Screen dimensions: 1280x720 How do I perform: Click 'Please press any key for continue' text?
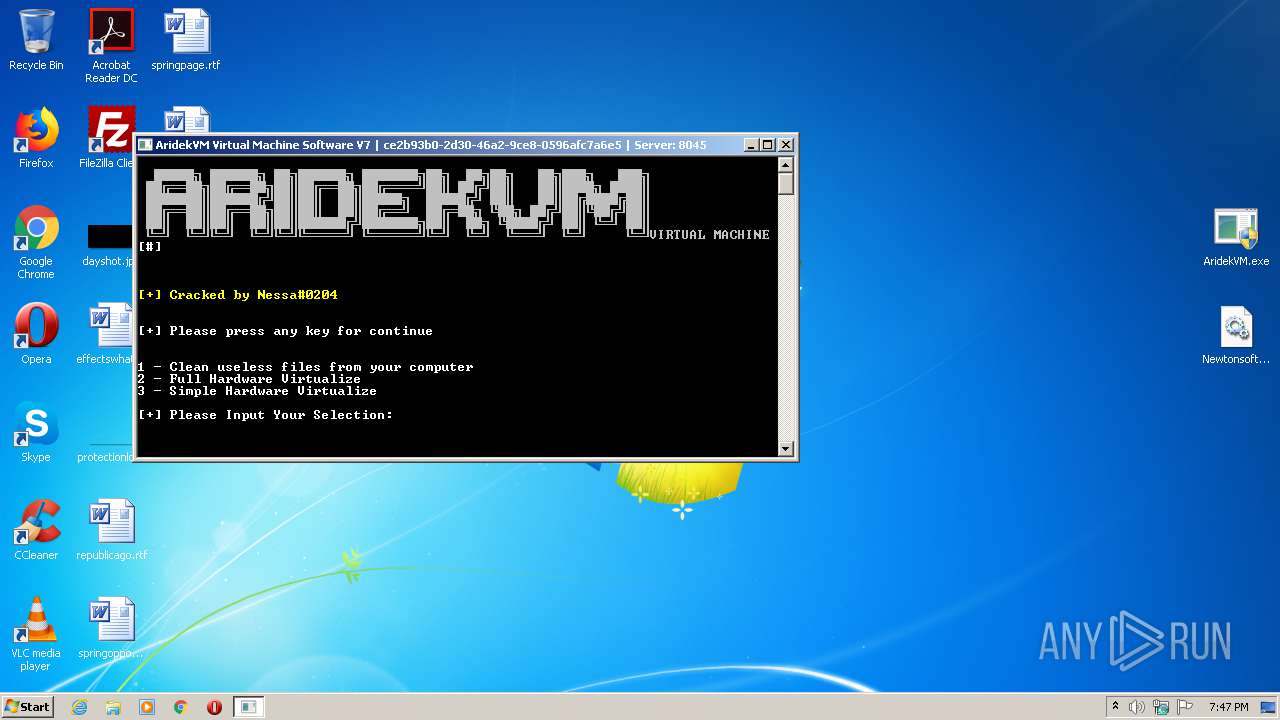286,331
